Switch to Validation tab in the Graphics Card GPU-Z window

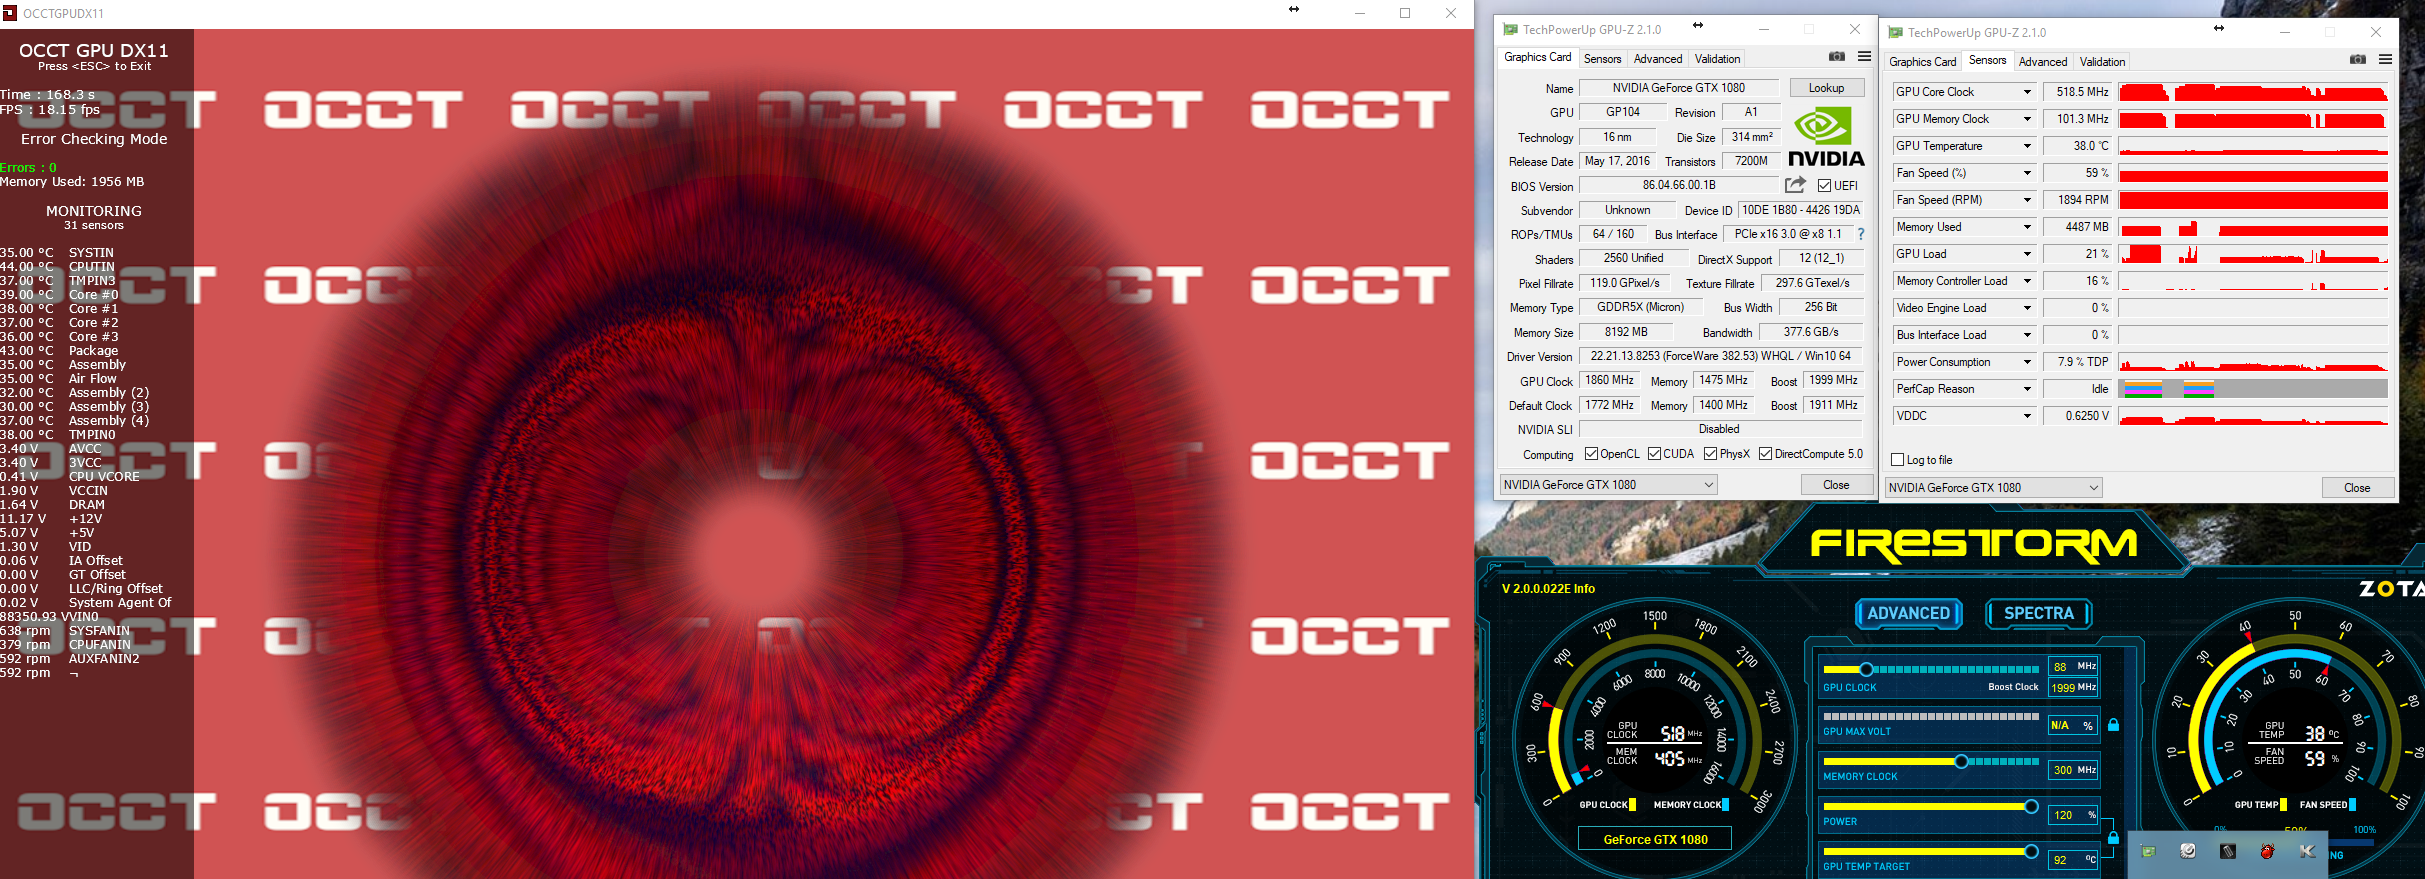(x=1717, y=59)
